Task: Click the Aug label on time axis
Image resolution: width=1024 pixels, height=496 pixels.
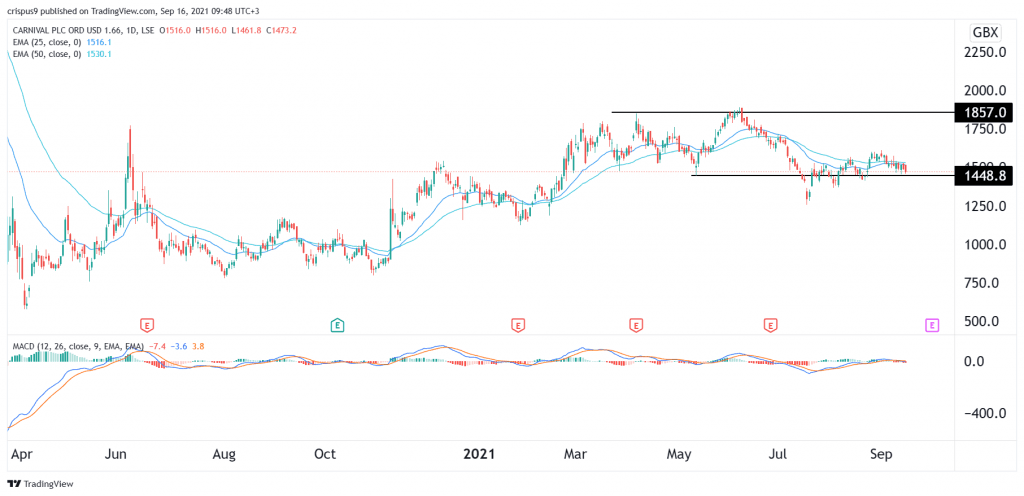Action: [x=224, y=454]
